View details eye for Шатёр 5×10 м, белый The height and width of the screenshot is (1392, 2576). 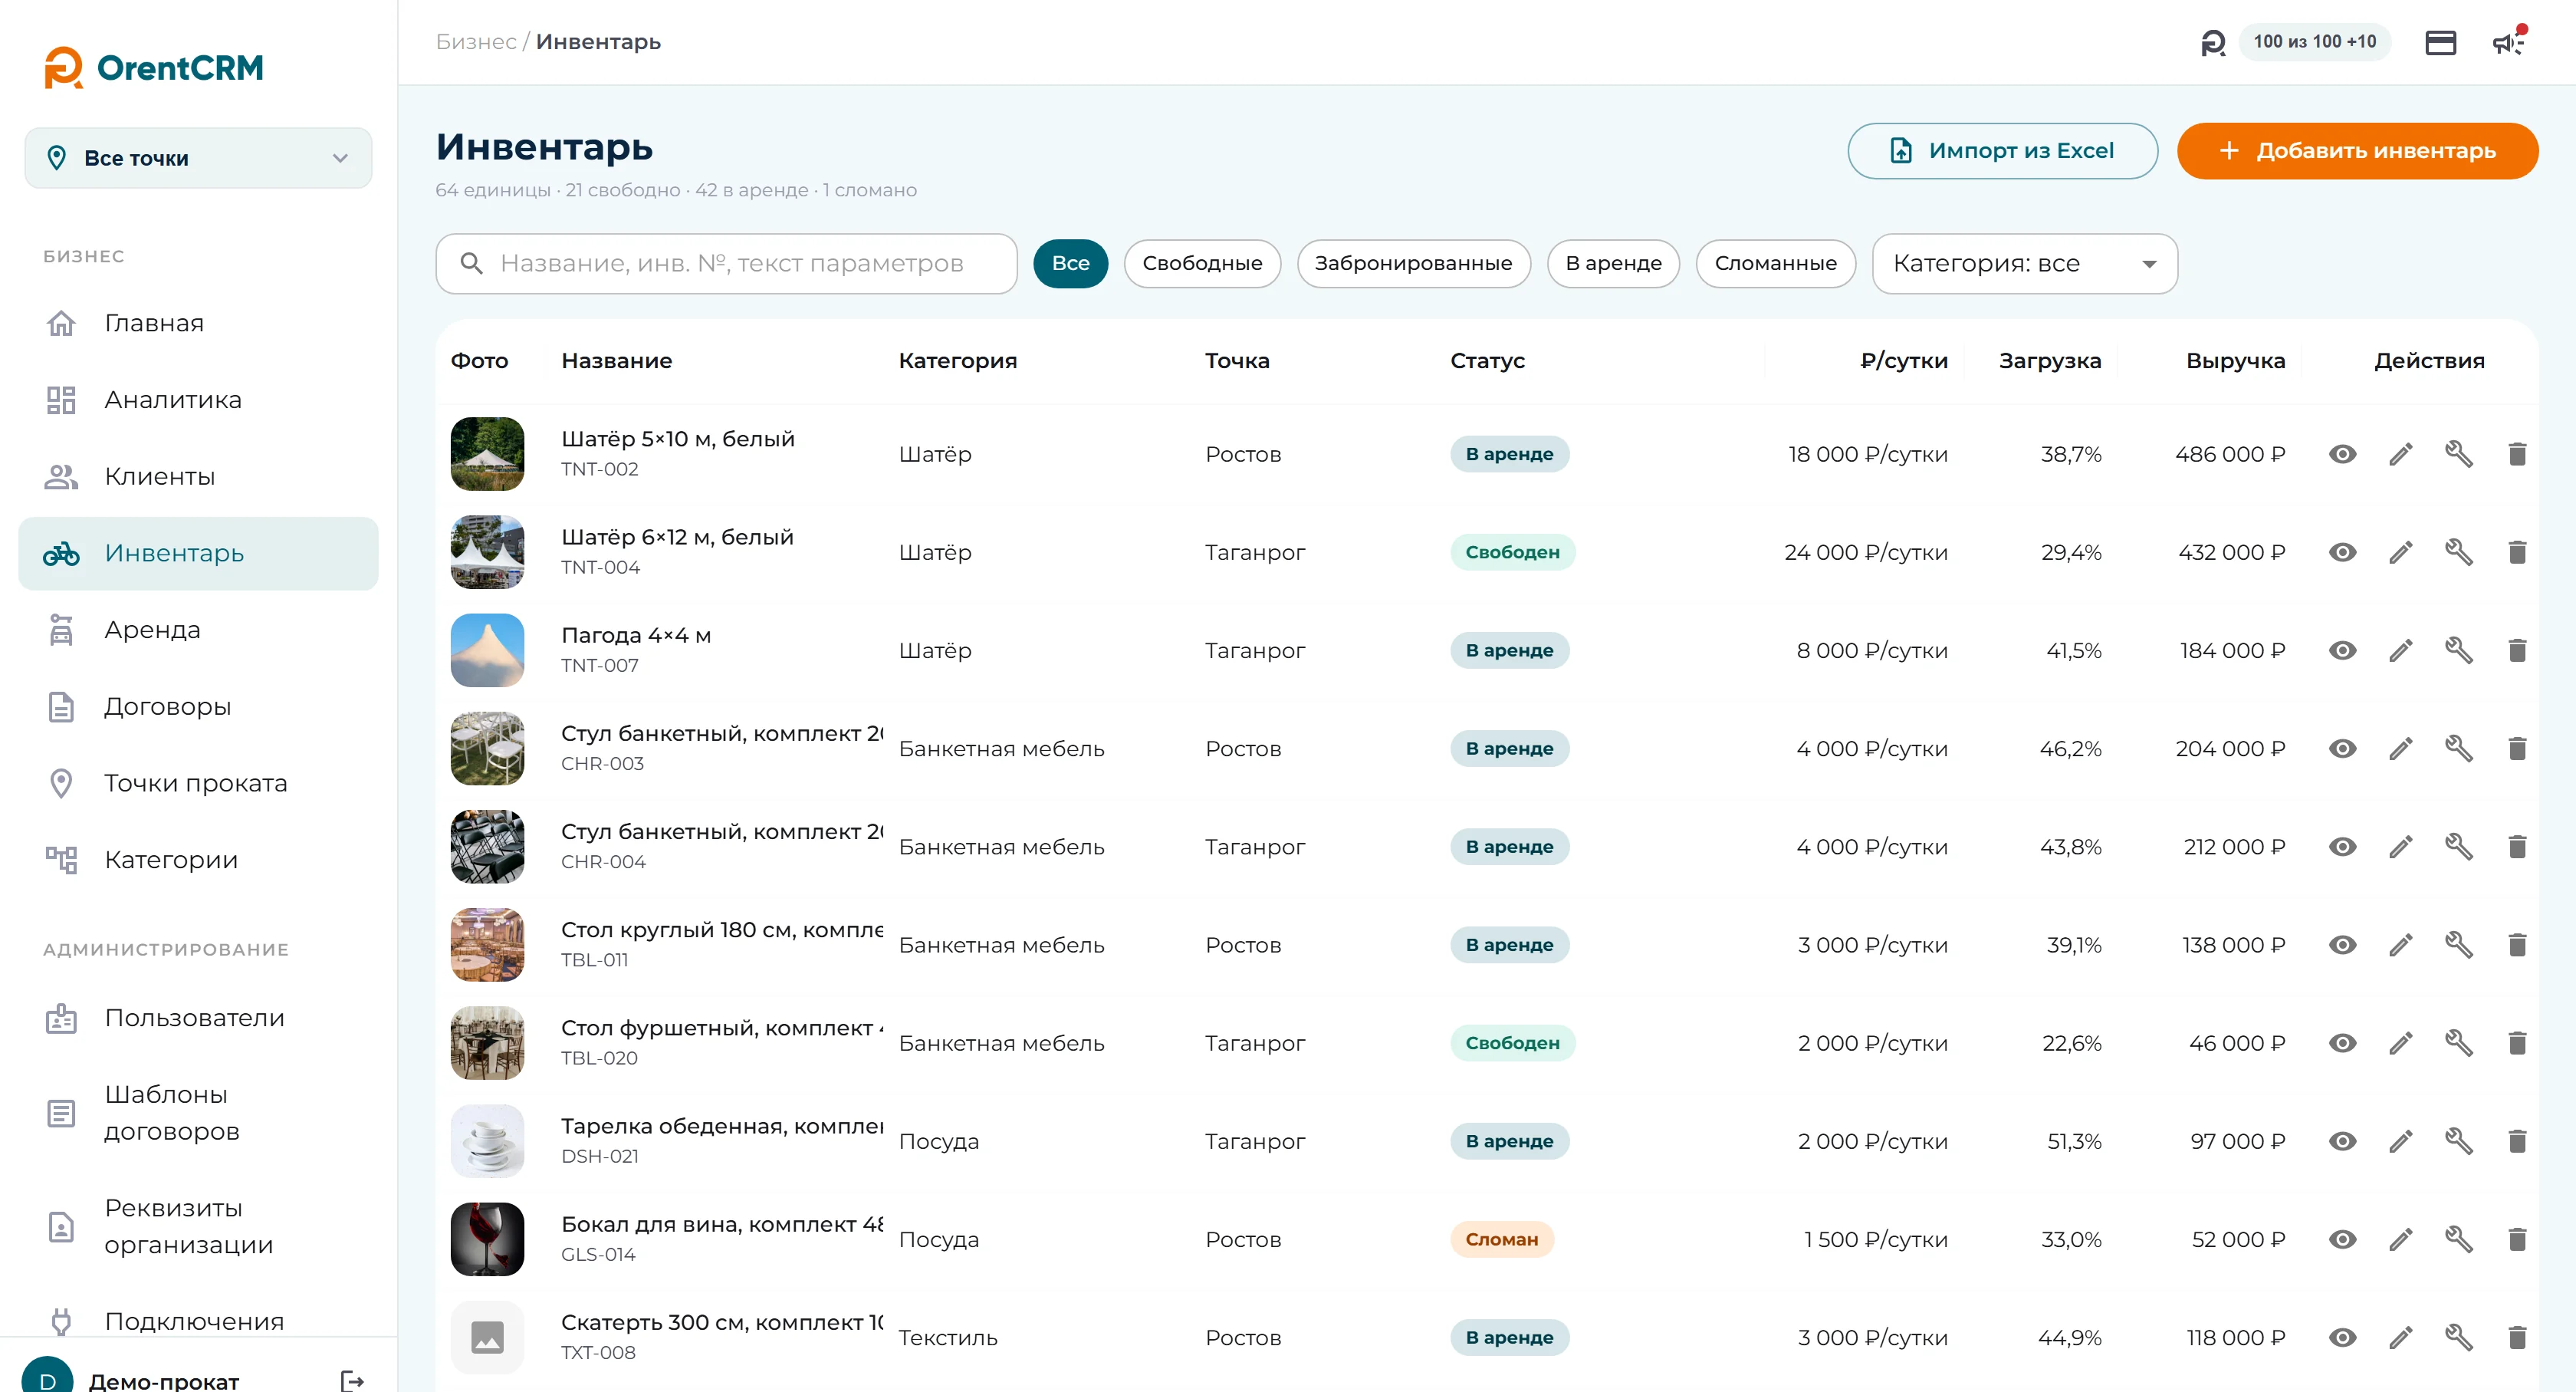(x=2342, y=454)
